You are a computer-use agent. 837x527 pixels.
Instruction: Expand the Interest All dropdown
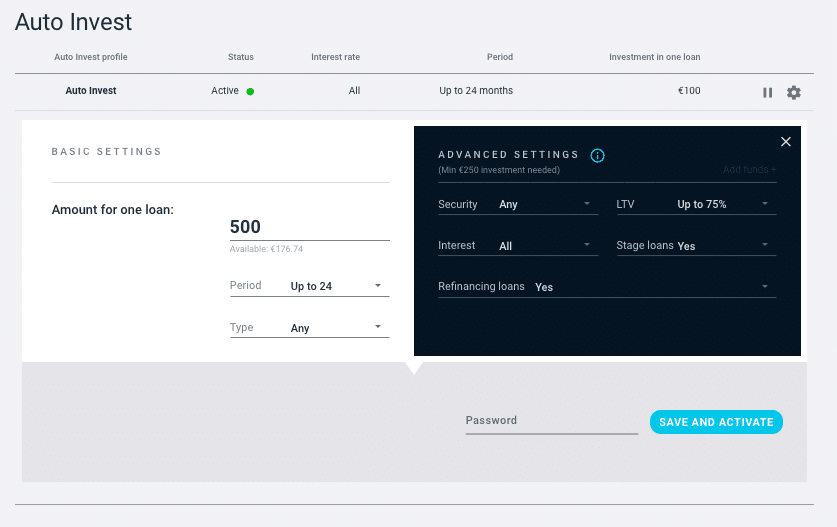coord(518,246)
